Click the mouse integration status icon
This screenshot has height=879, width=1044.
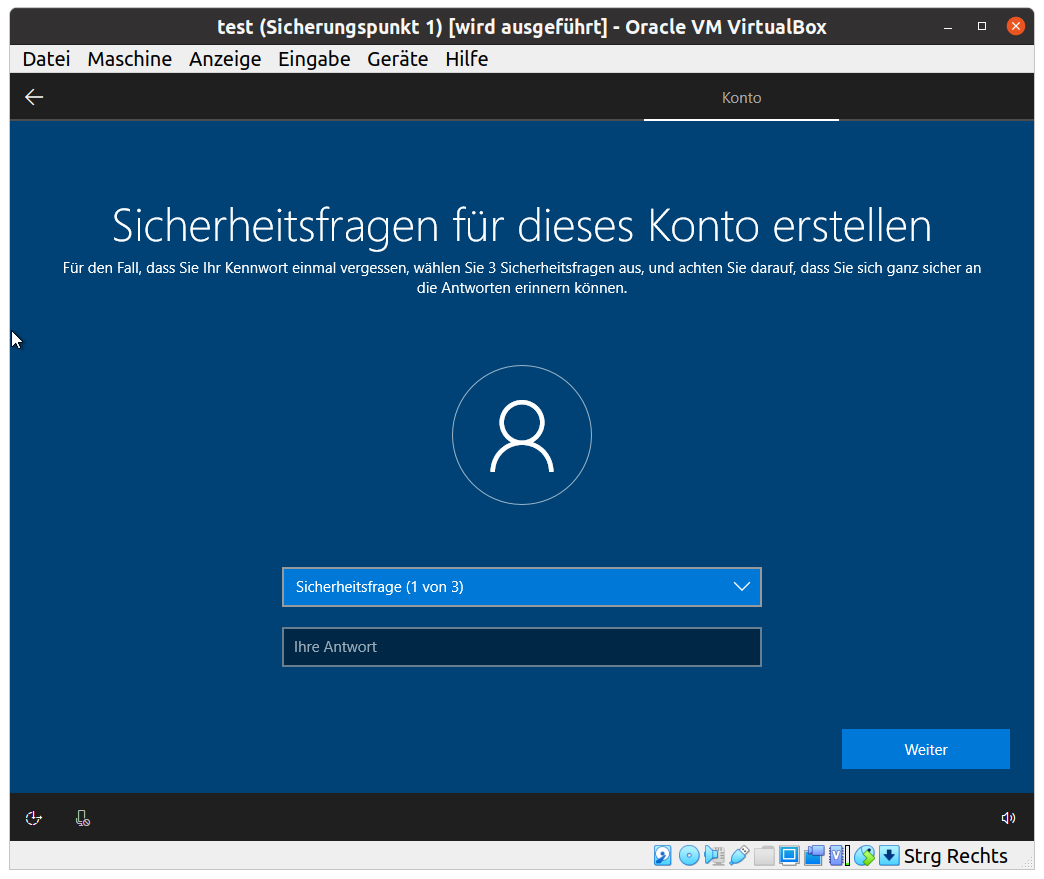coord(864,855)
